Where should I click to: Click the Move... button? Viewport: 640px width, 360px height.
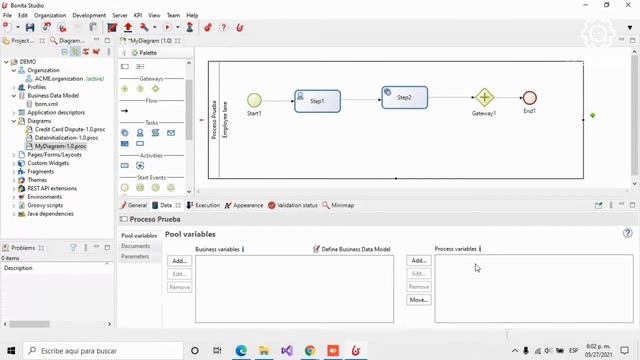[419, 300]
